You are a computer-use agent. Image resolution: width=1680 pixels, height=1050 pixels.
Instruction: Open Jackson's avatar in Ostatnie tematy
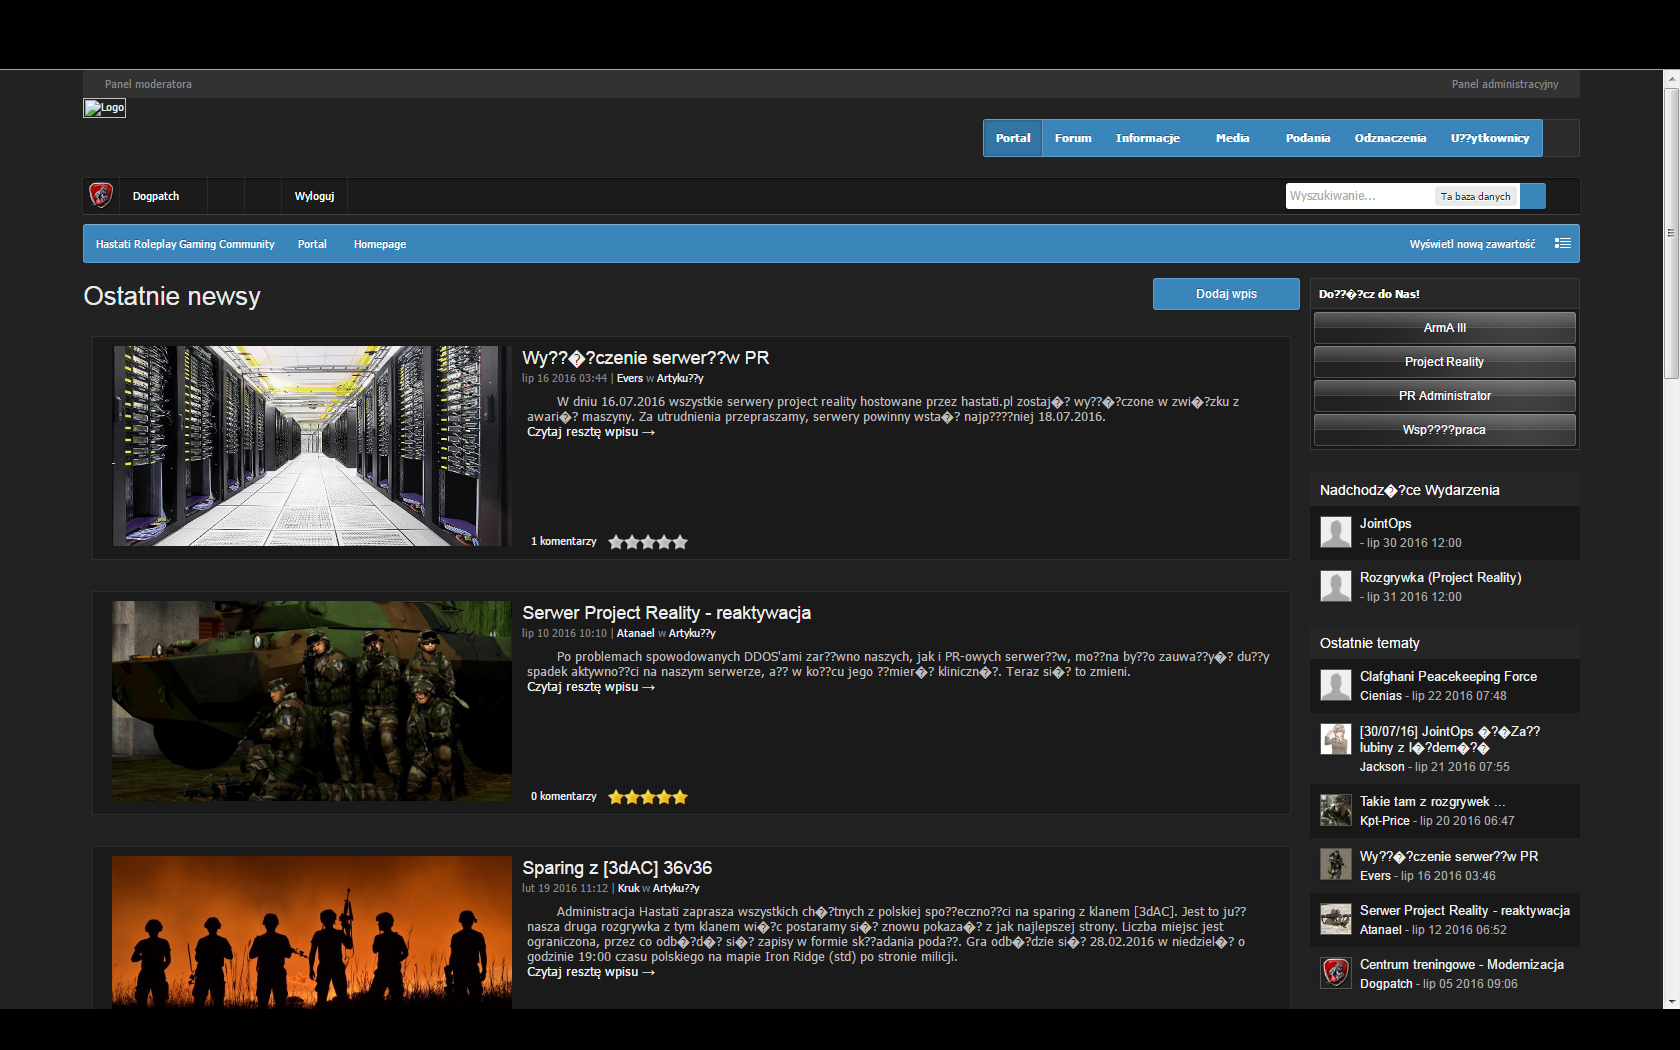1335,740
